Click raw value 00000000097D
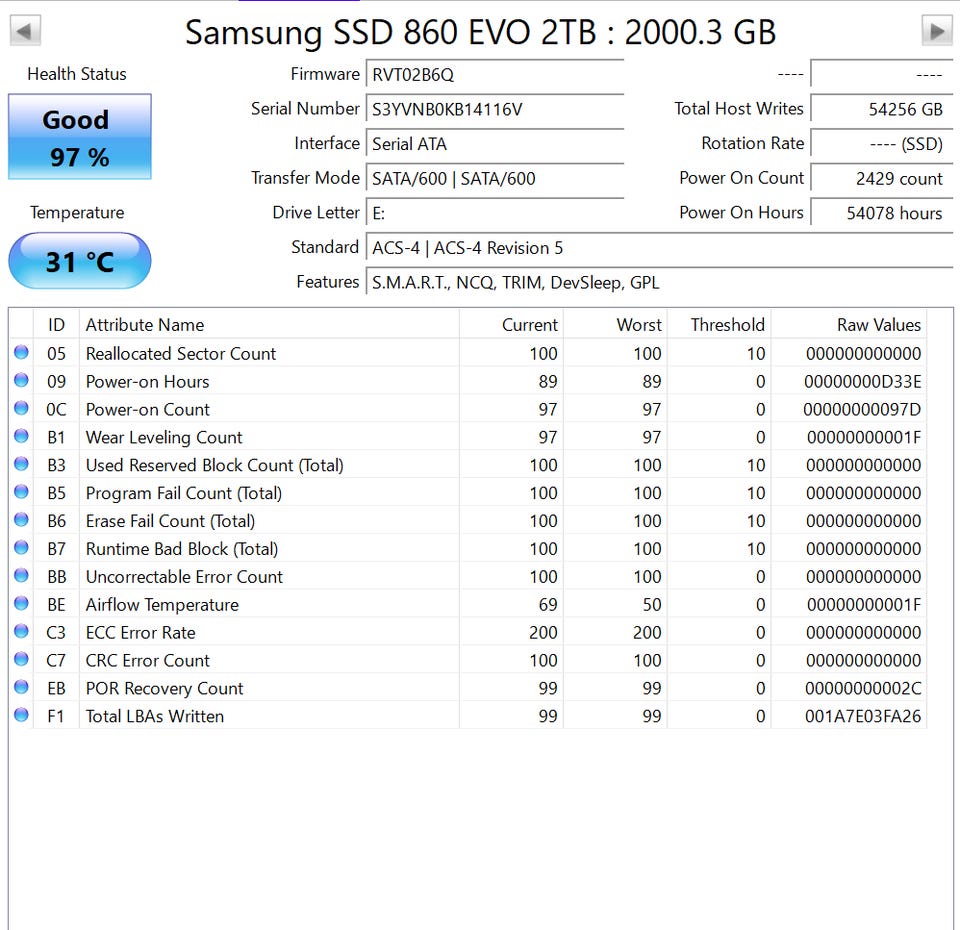 (x=862, y=409)
